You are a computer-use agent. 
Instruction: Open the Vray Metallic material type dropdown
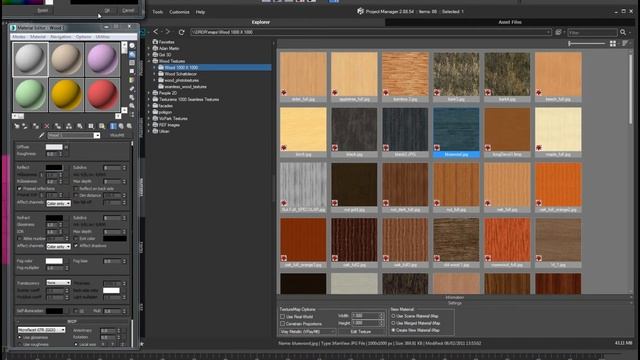point(308,332)
